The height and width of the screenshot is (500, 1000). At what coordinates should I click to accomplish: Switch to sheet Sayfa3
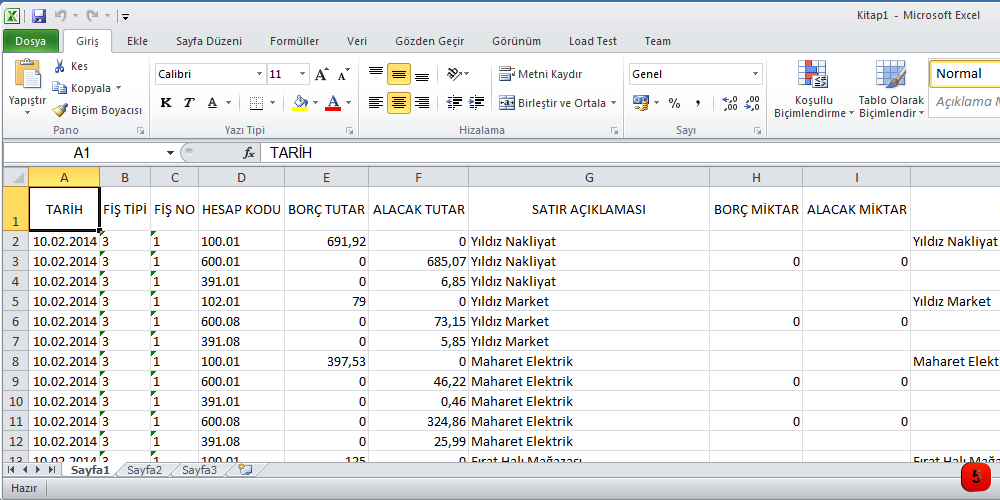tap(200, 471)
